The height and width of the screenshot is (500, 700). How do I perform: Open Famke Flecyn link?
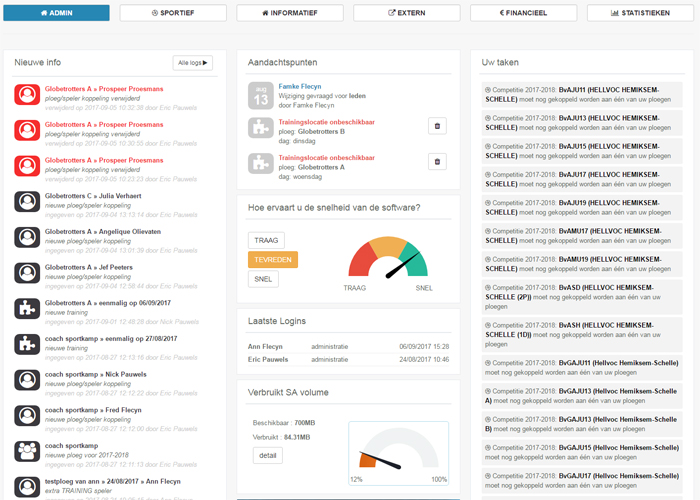[x=300, y=87]
